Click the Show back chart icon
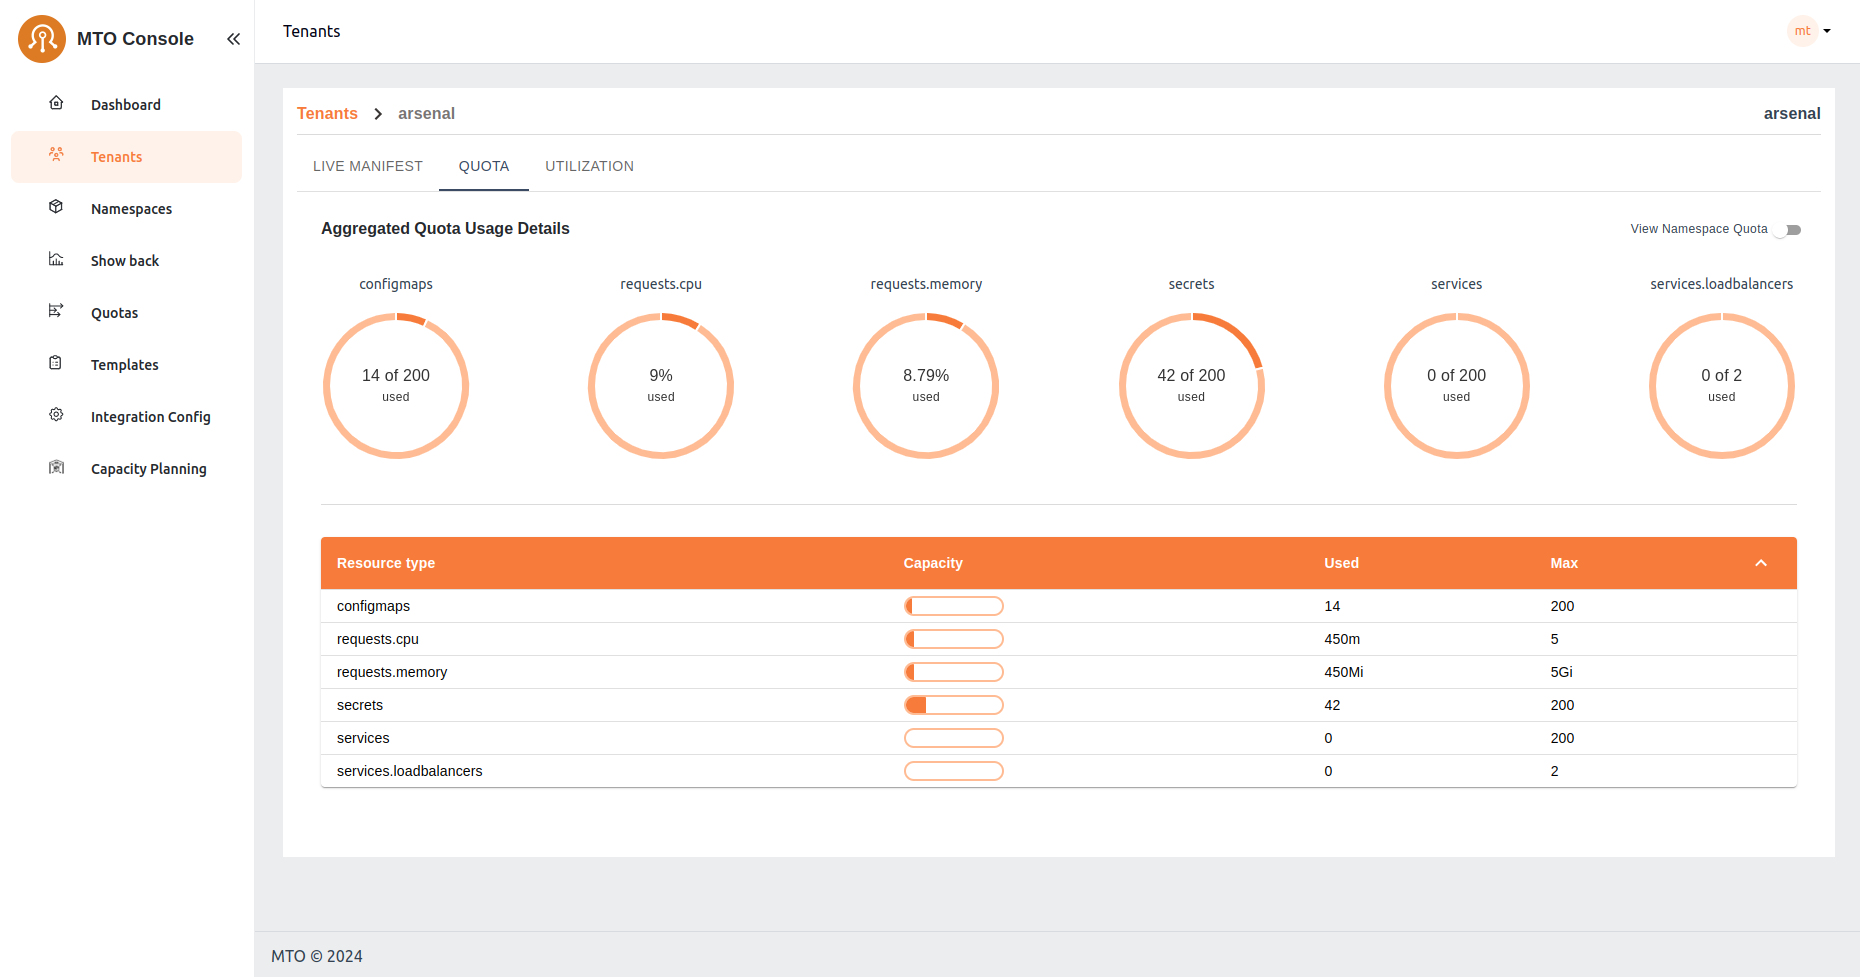This screenshot has height=977, width=1860. (x=56, y=260)
